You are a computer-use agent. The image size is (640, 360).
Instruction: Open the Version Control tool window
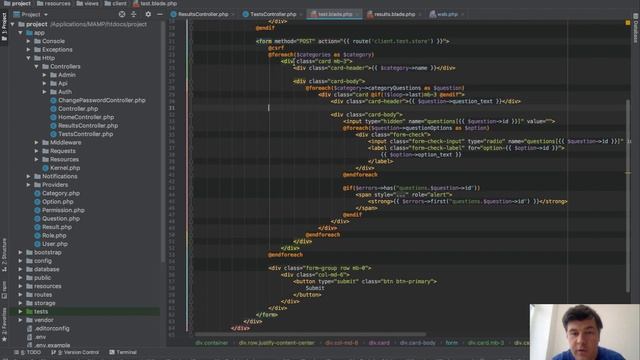click(x=75, y=352)
